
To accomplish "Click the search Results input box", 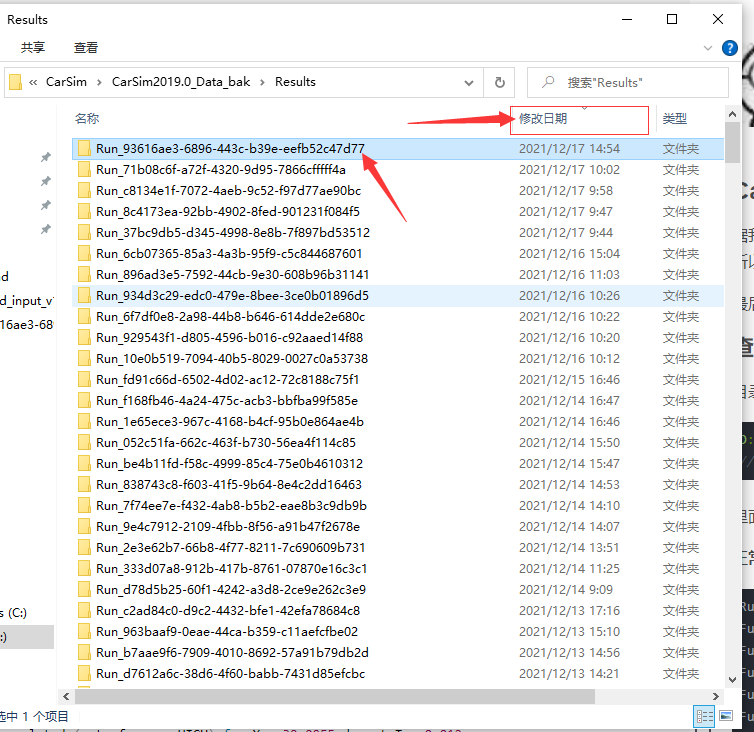I will [628, 82].
